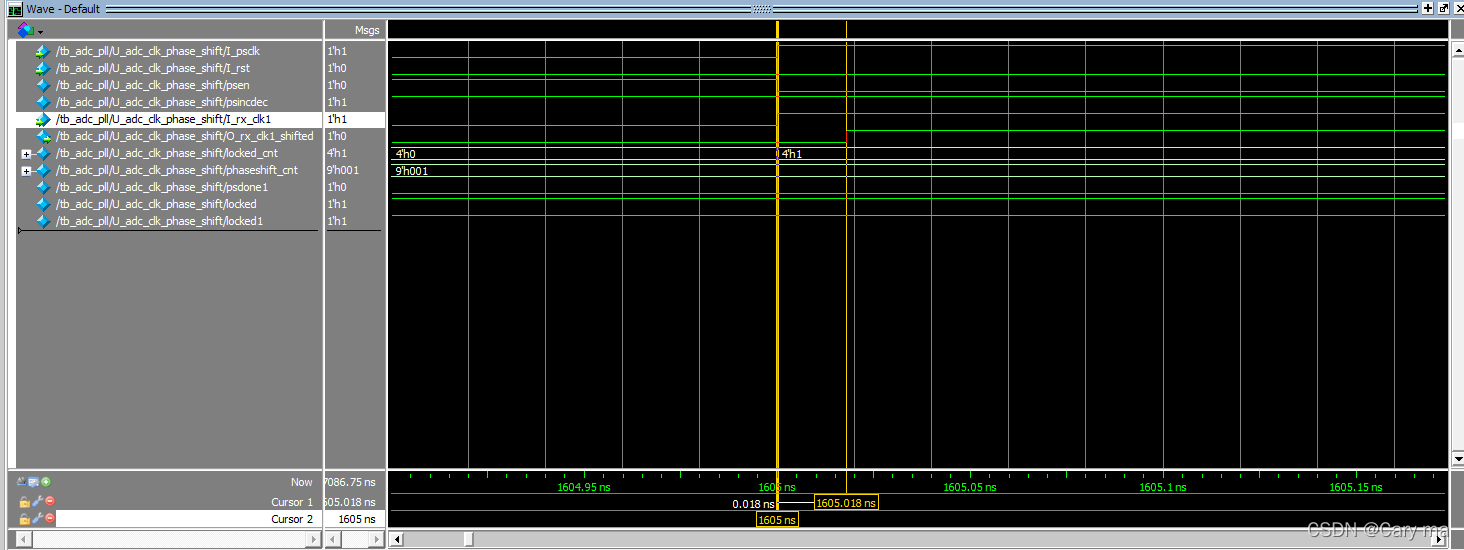Select the I_psclk signal name
The width and height of the screenshot is (1464, 550).
[x=158, y=51]
